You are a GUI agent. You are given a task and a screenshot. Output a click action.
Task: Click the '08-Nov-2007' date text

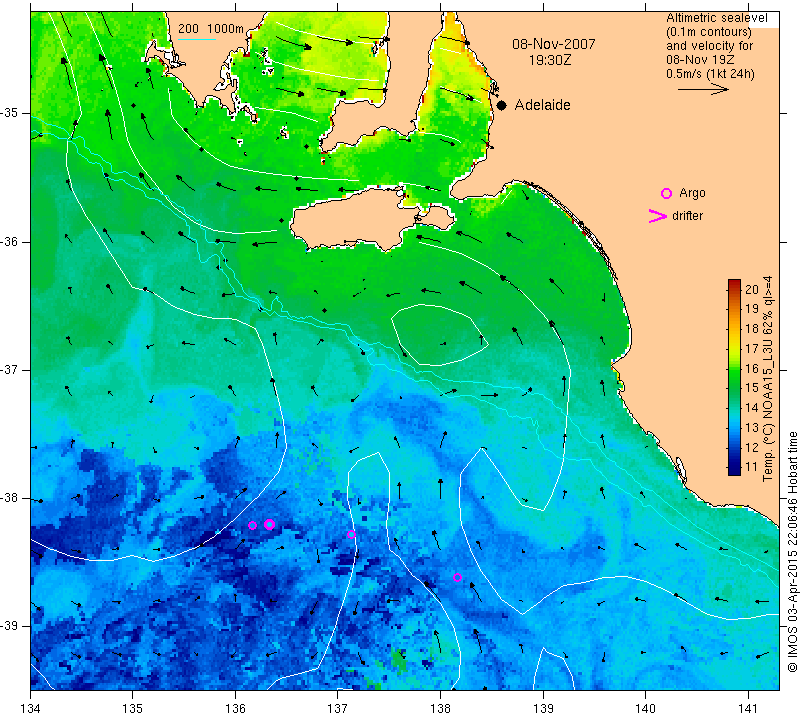pyautogui.click(x=554, y=44)
